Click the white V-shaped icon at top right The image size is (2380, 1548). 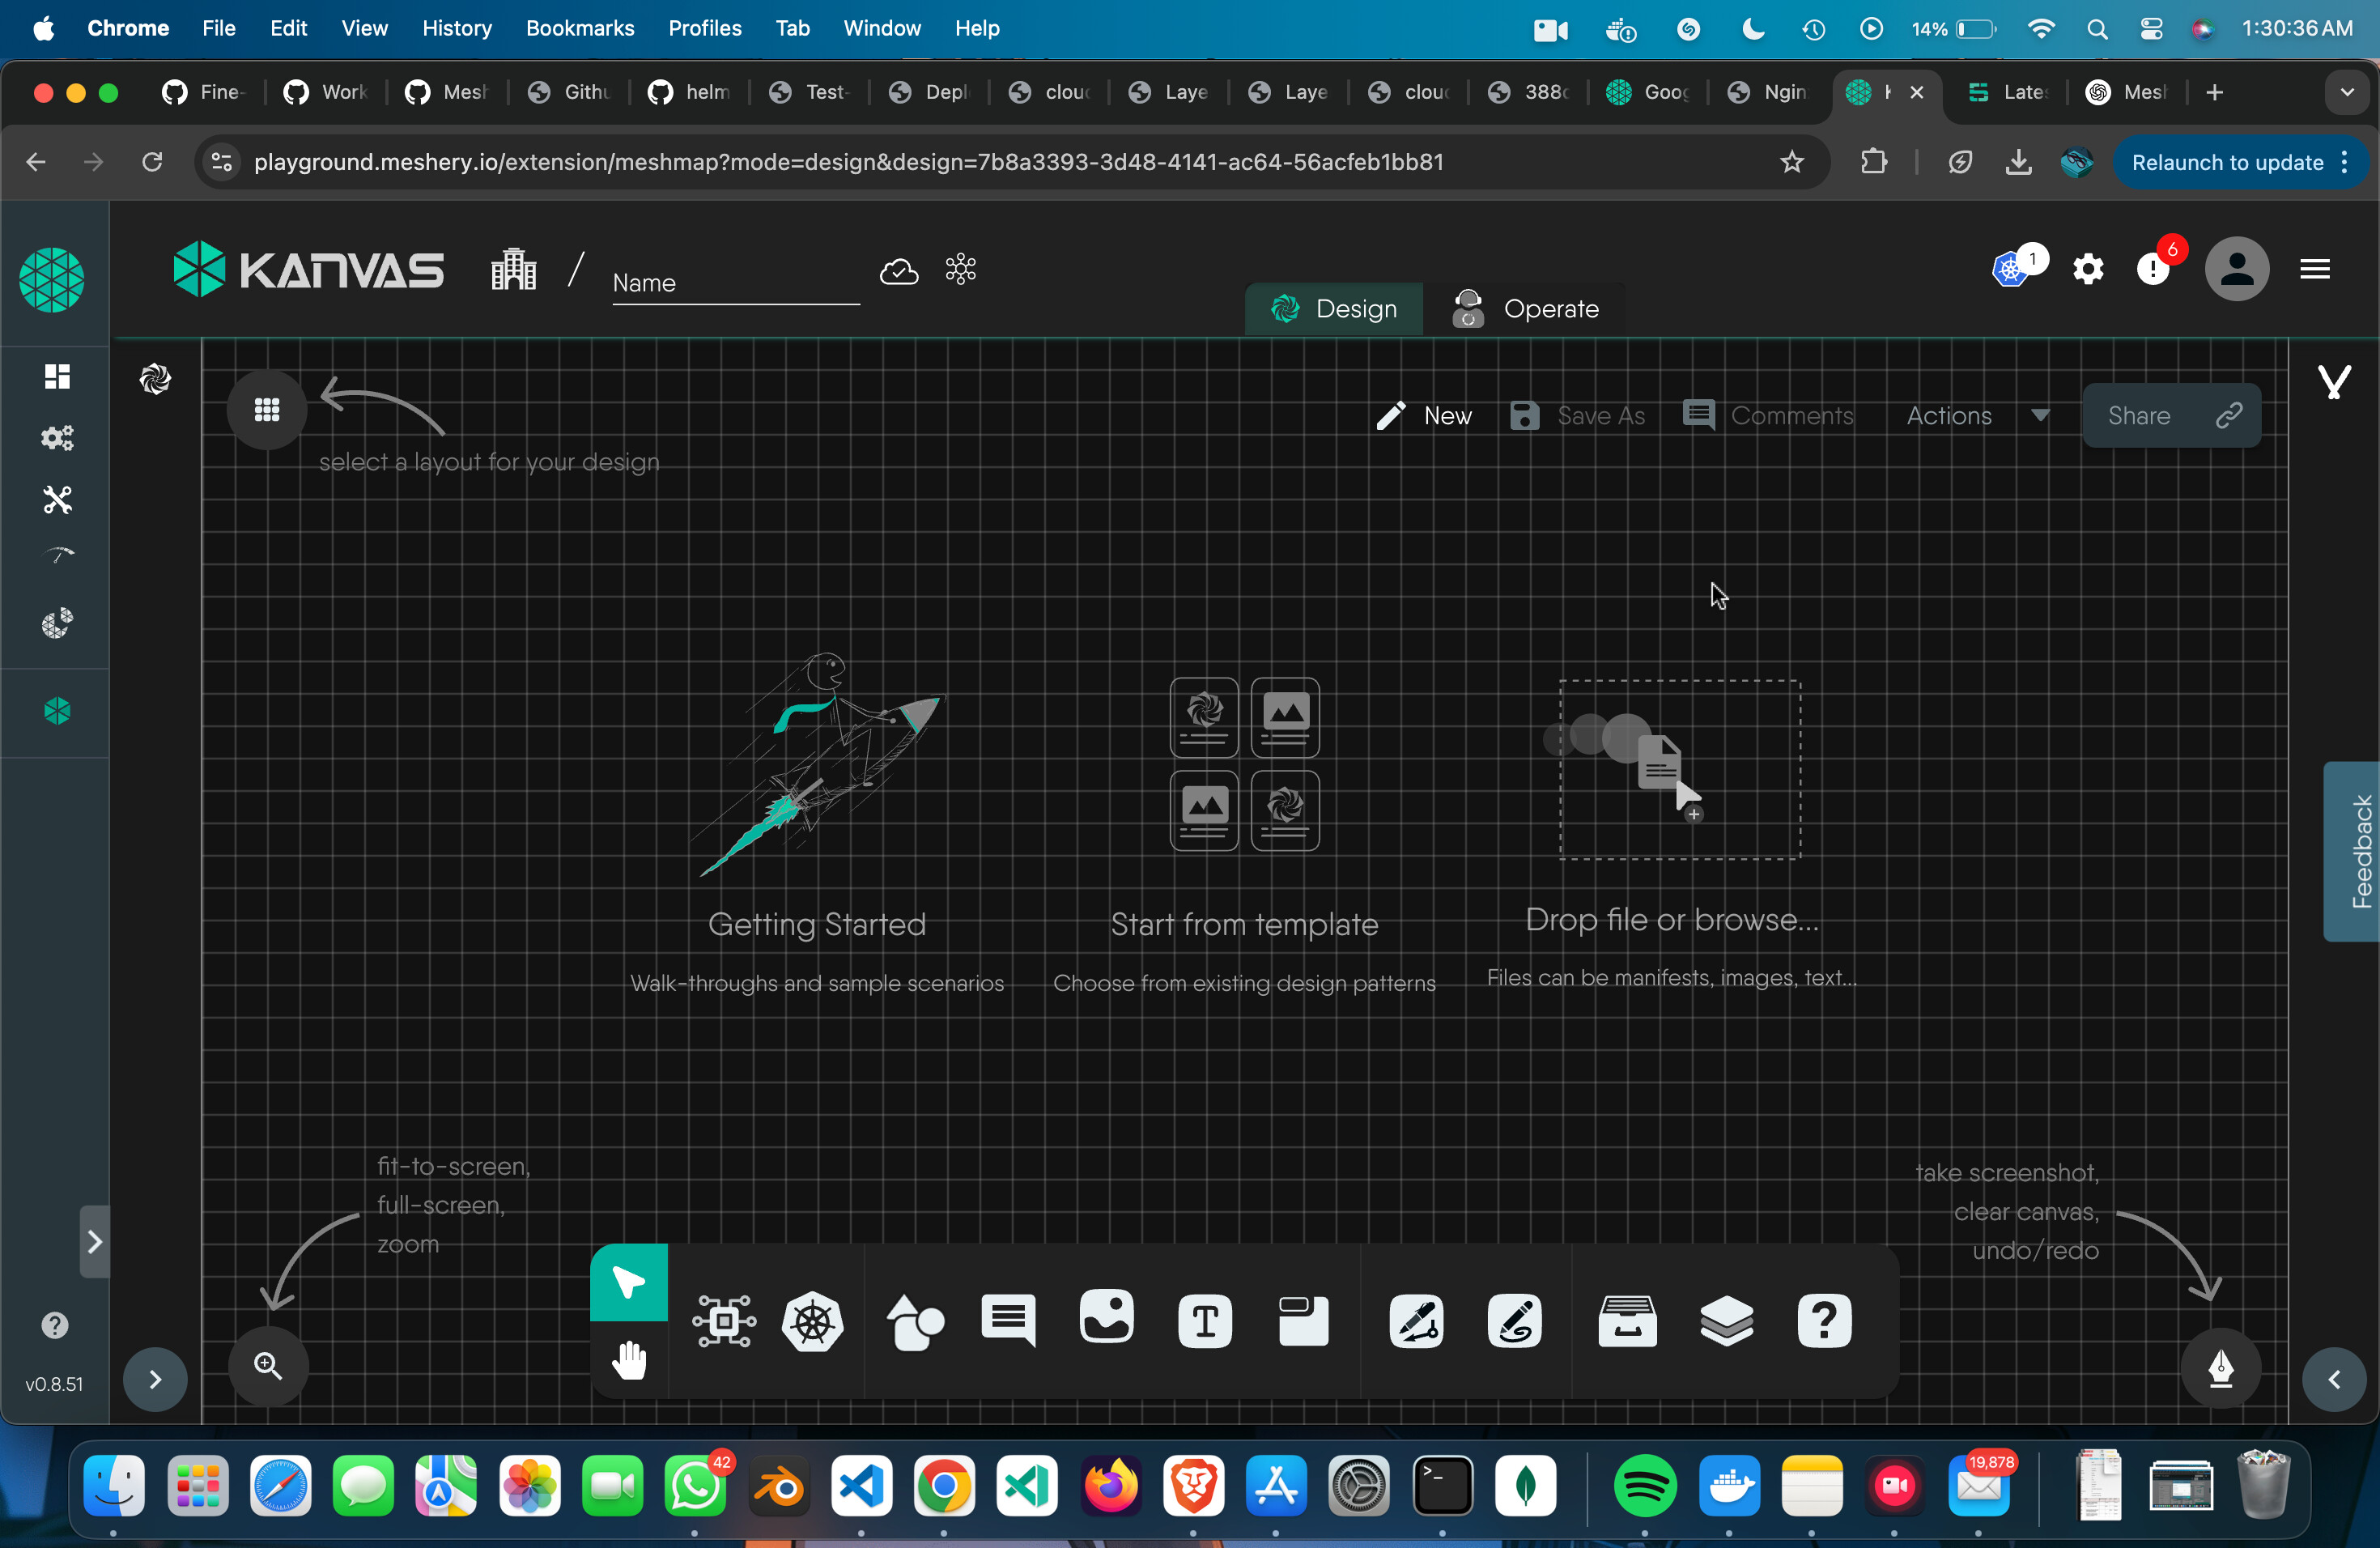(2335, 382)
